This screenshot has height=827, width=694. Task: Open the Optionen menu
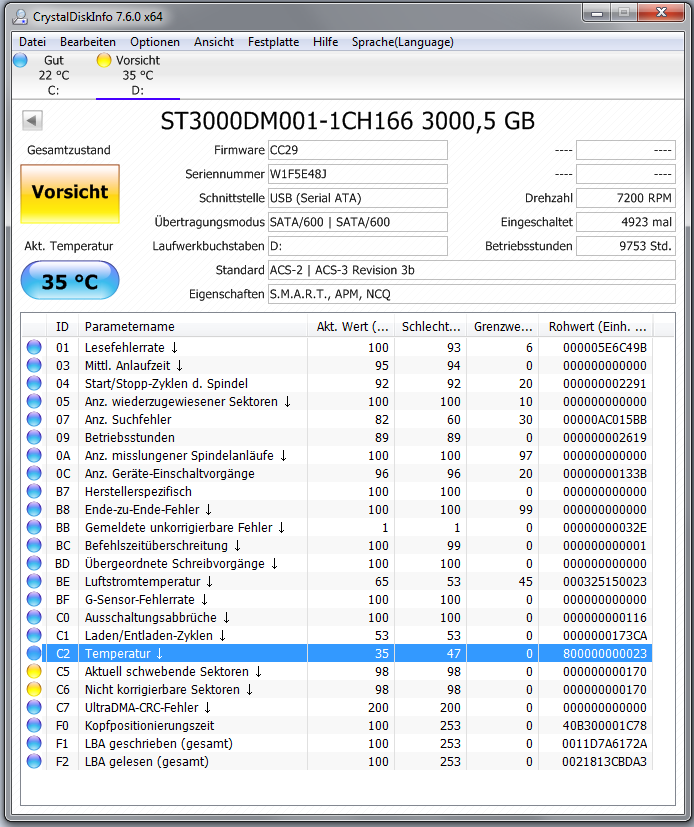click(x=155, y=42)
